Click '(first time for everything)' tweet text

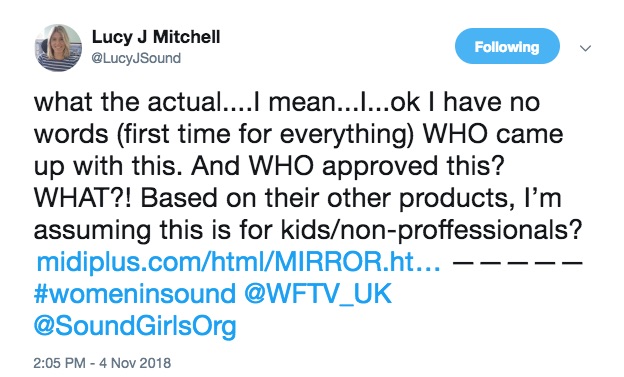(x=265, y=134)
